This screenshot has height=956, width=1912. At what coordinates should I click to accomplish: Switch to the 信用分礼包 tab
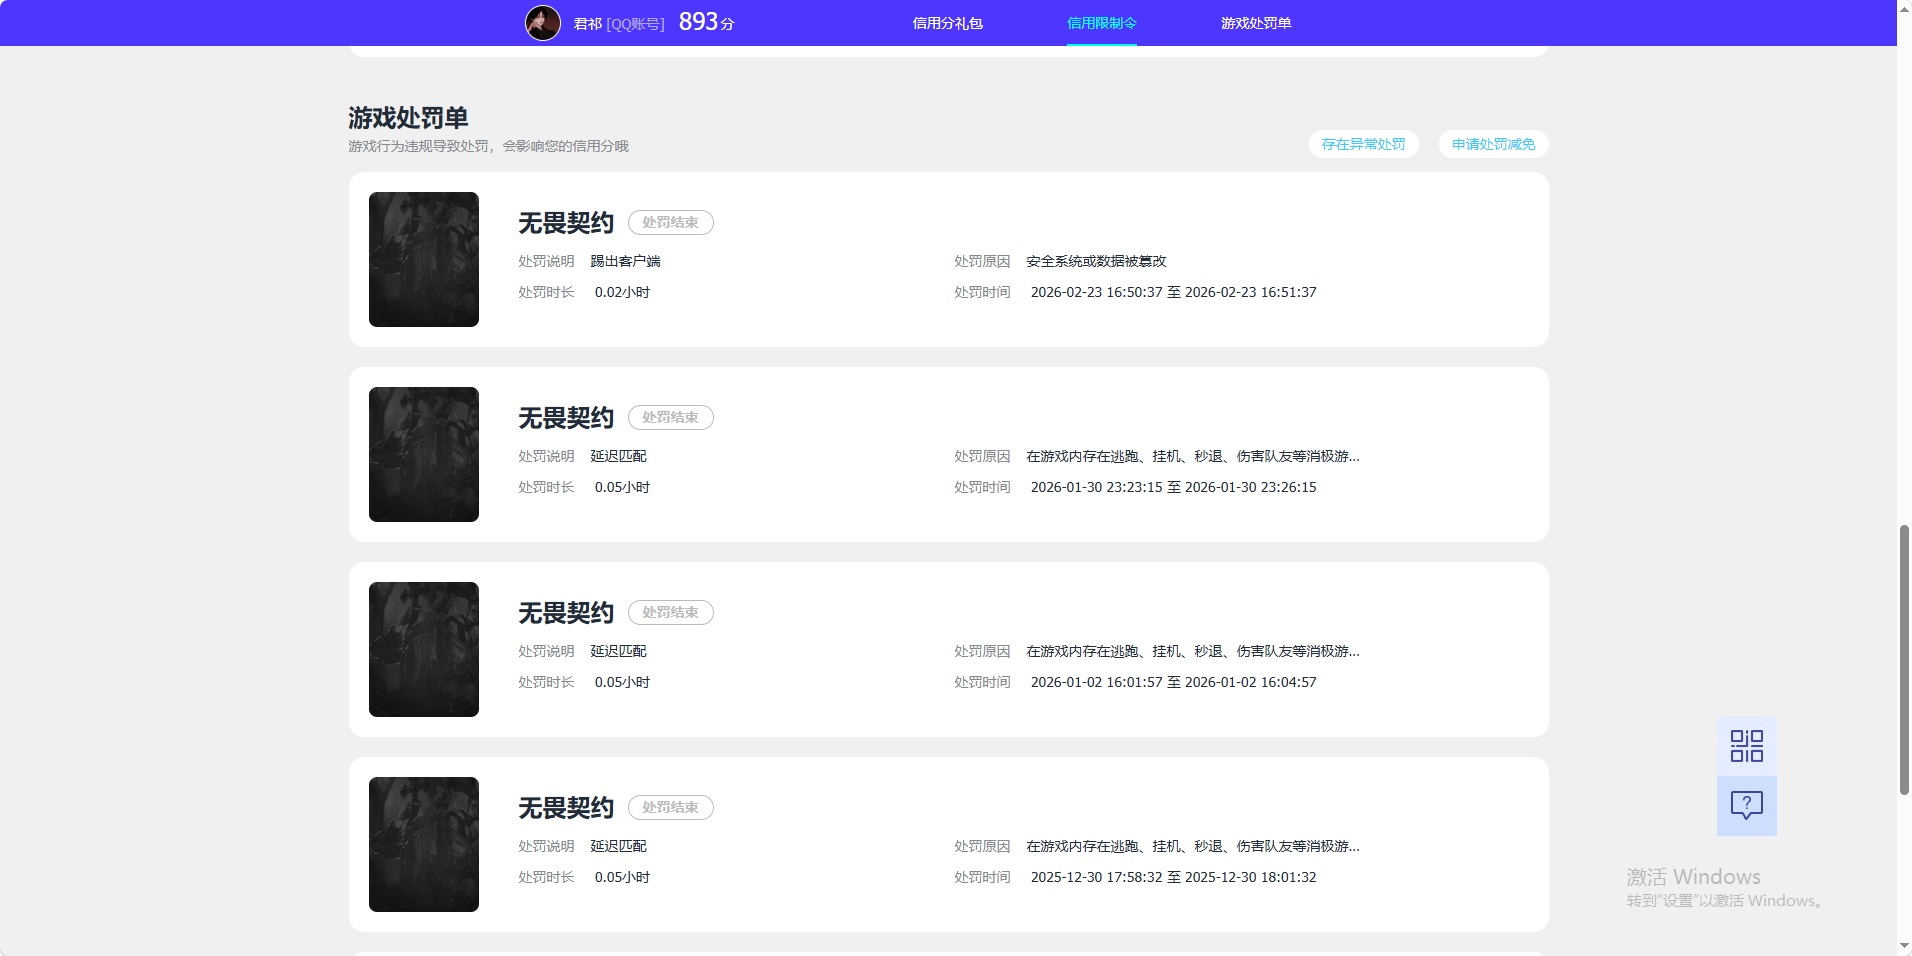(946, 22)
